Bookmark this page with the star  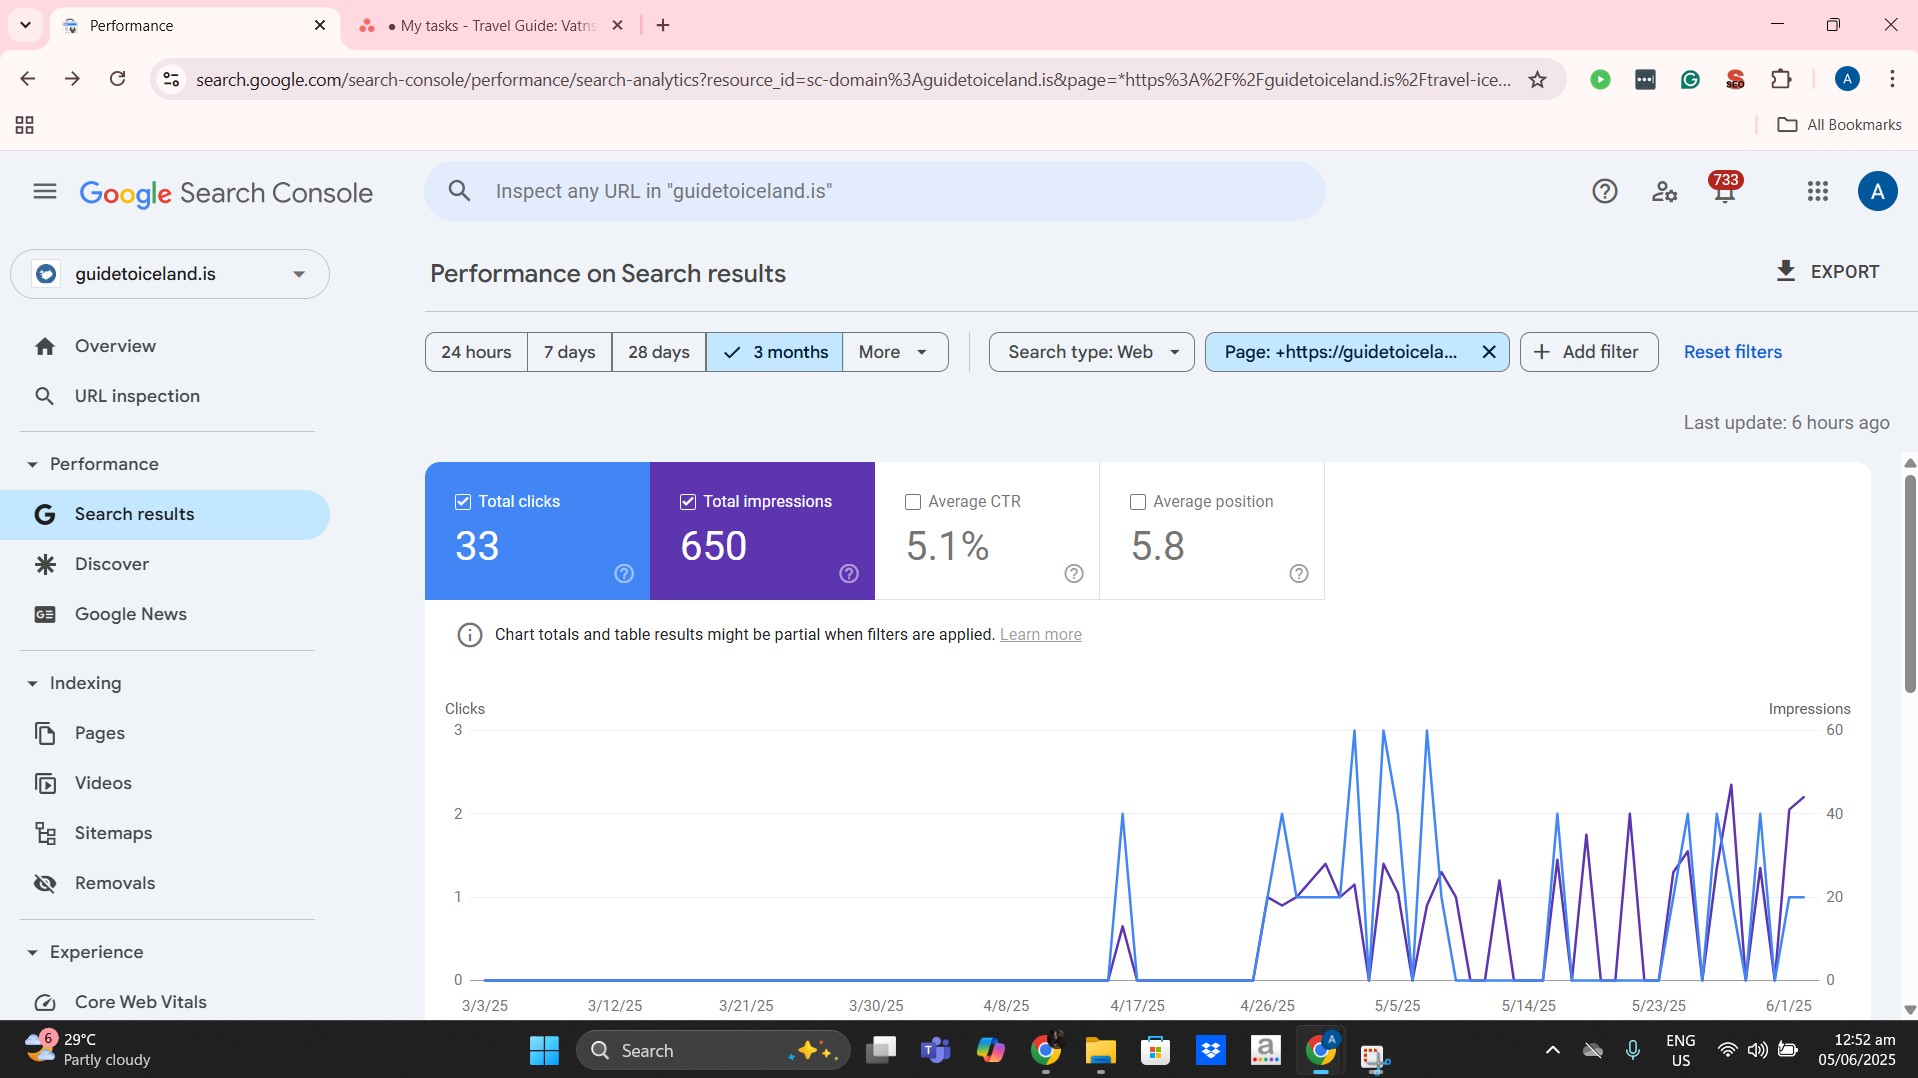(x=1537, y=79)
